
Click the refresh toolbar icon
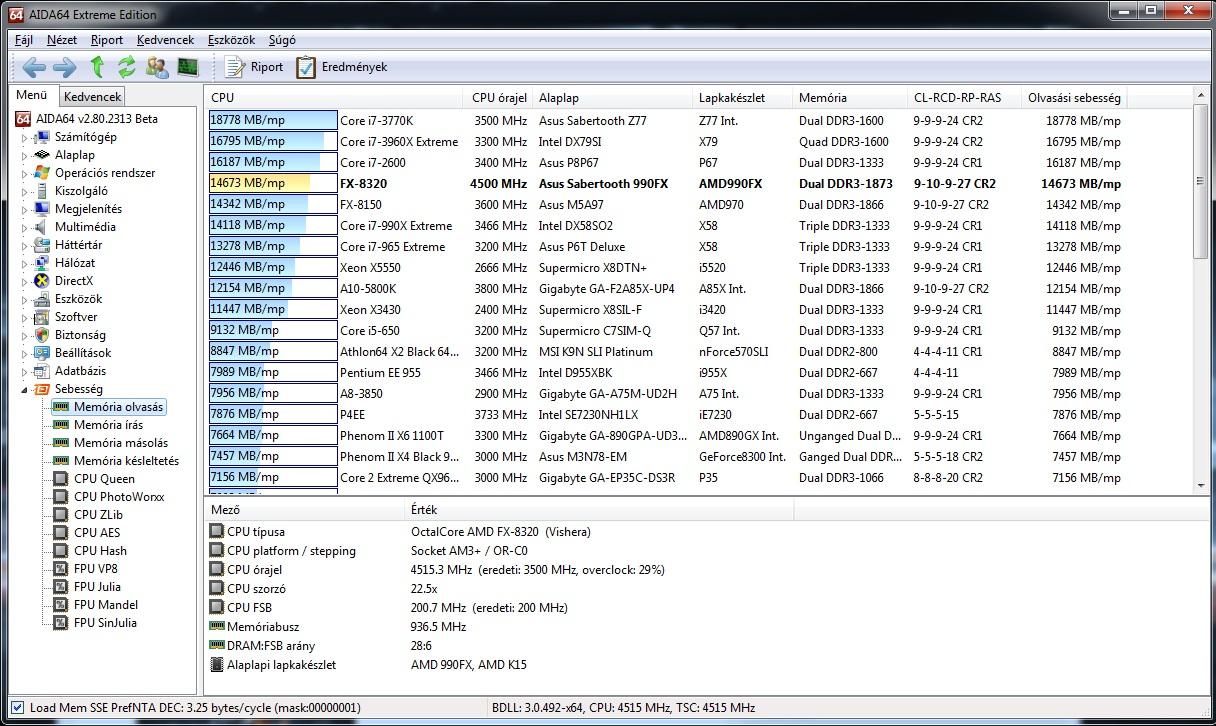pyautogui.click(x=126, y=67)
